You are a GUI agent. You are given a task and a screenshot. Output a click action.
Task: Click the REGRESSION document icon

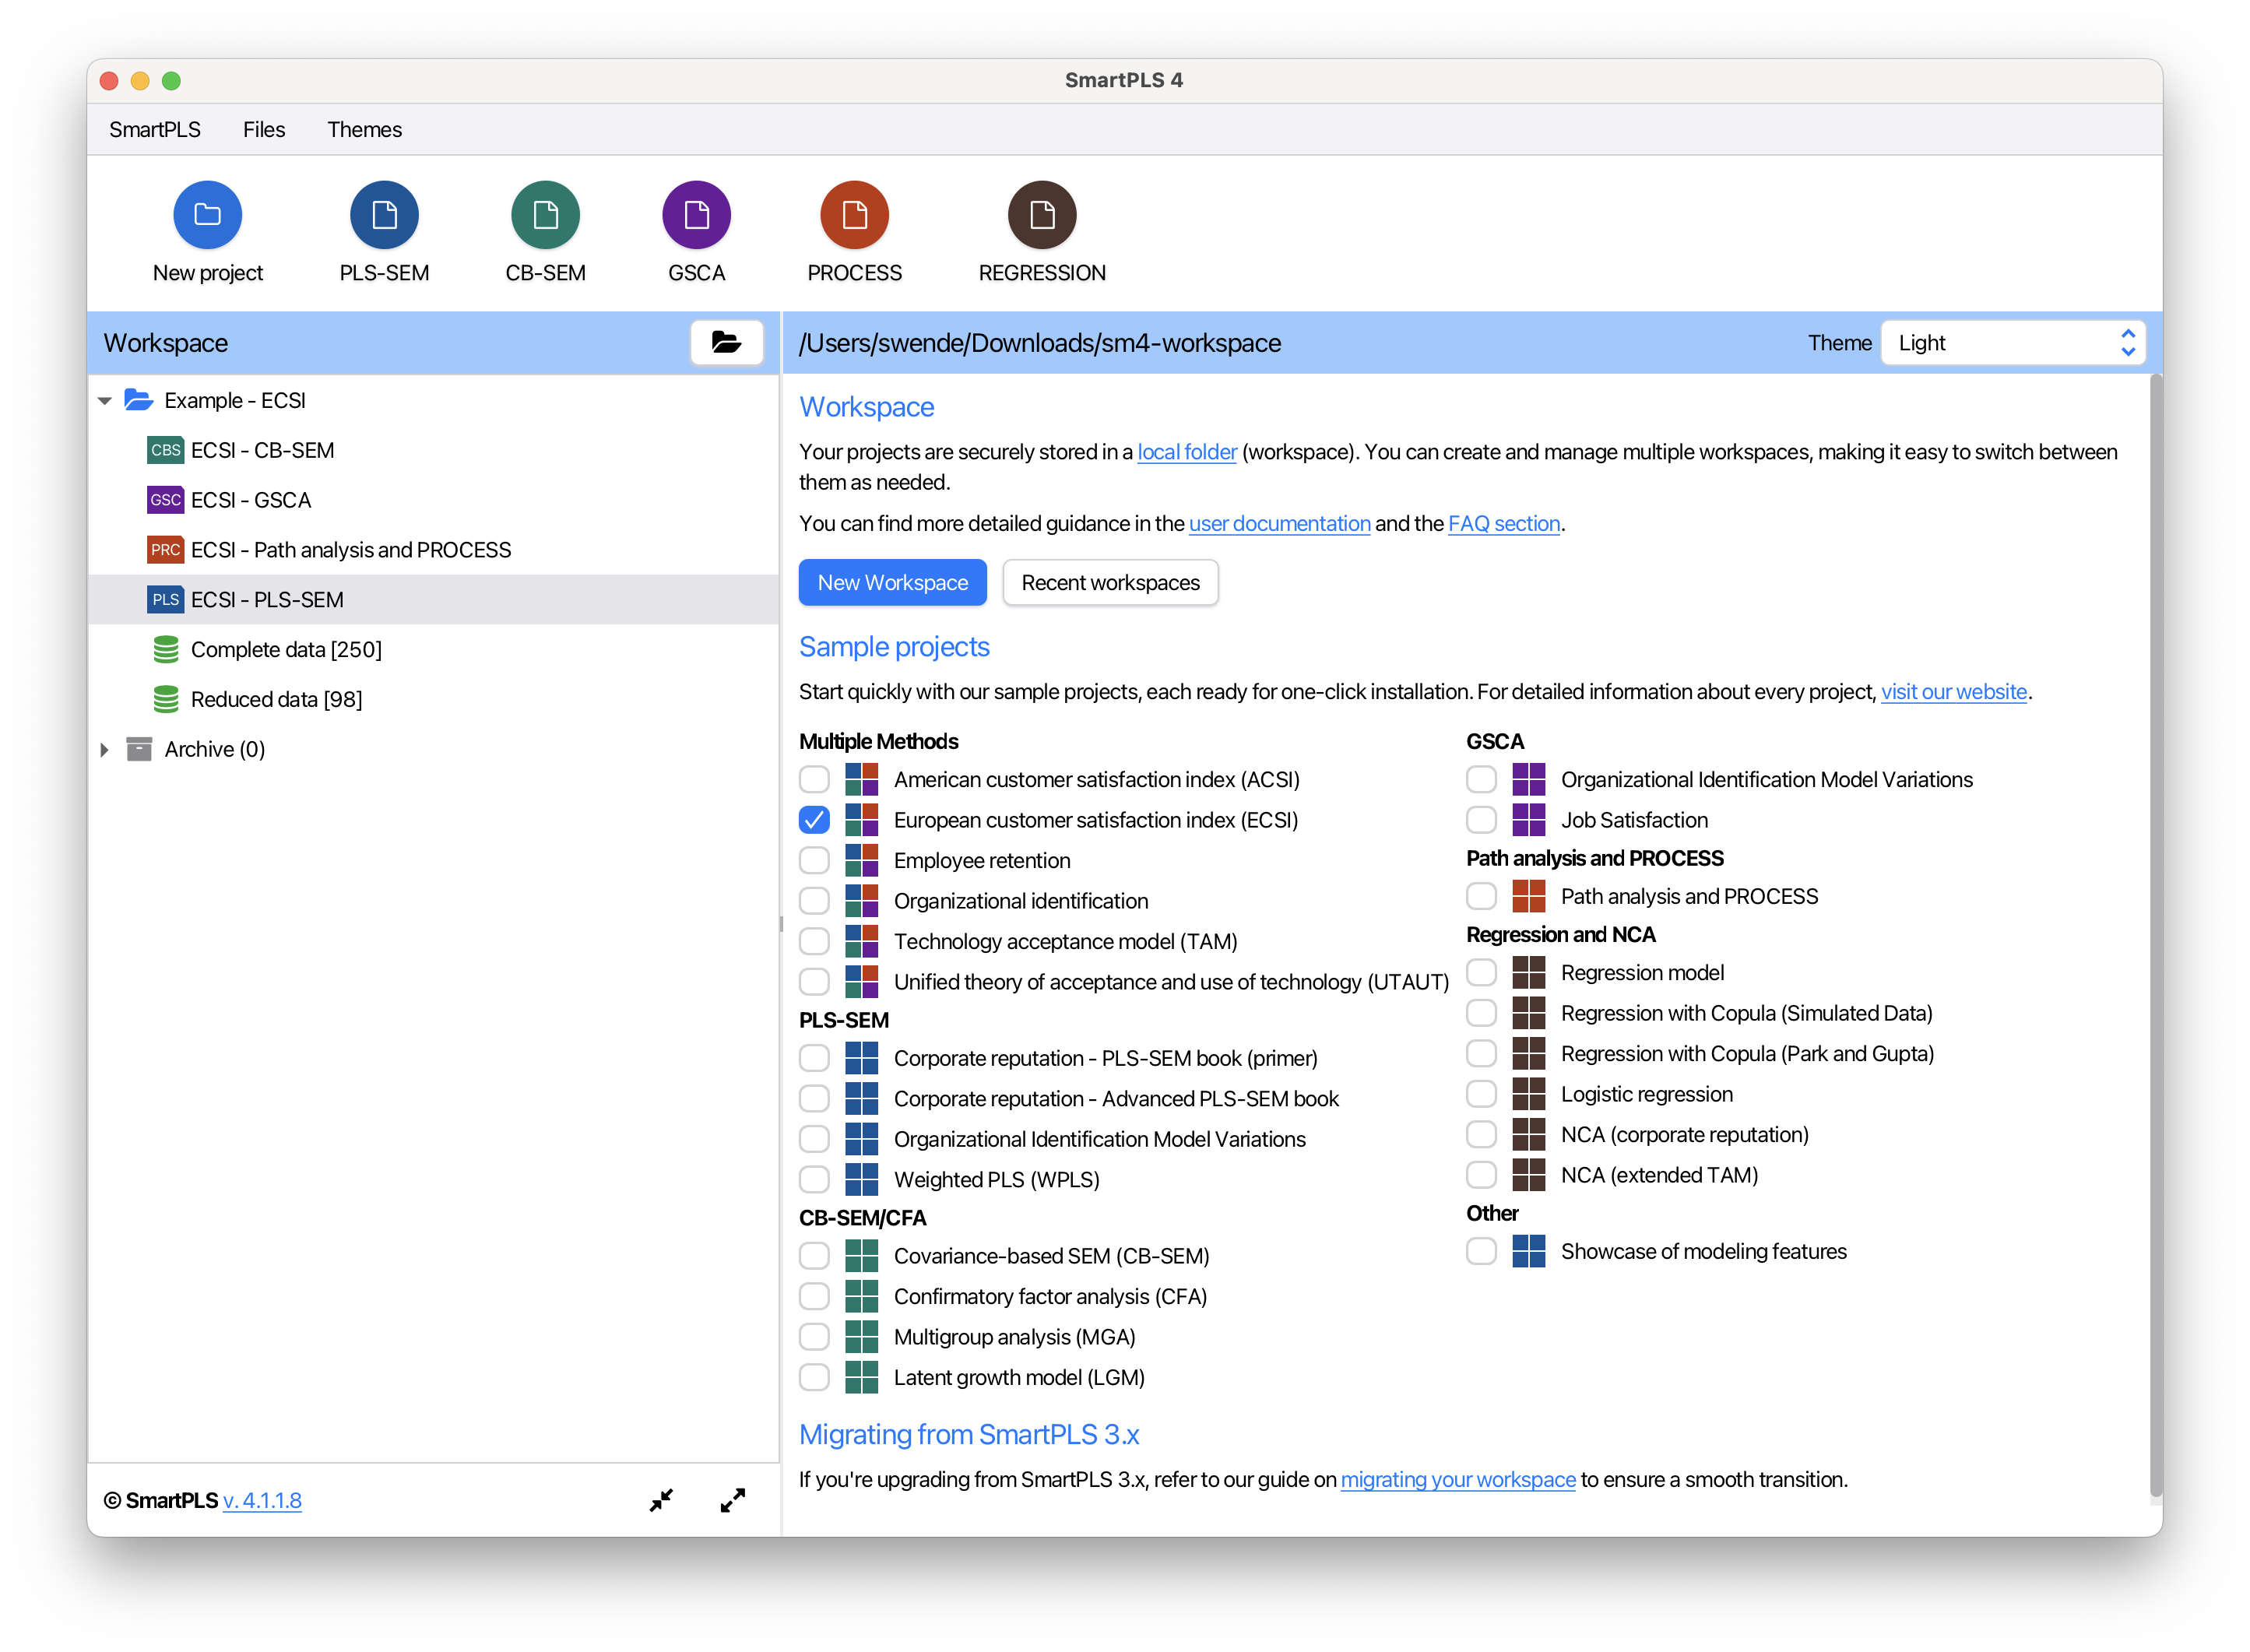pyautogui.click(x=1041, y=214)
